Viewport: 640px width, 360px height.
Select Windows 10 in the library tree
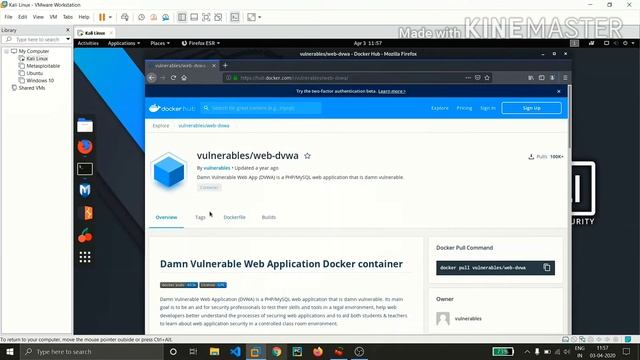40,81
